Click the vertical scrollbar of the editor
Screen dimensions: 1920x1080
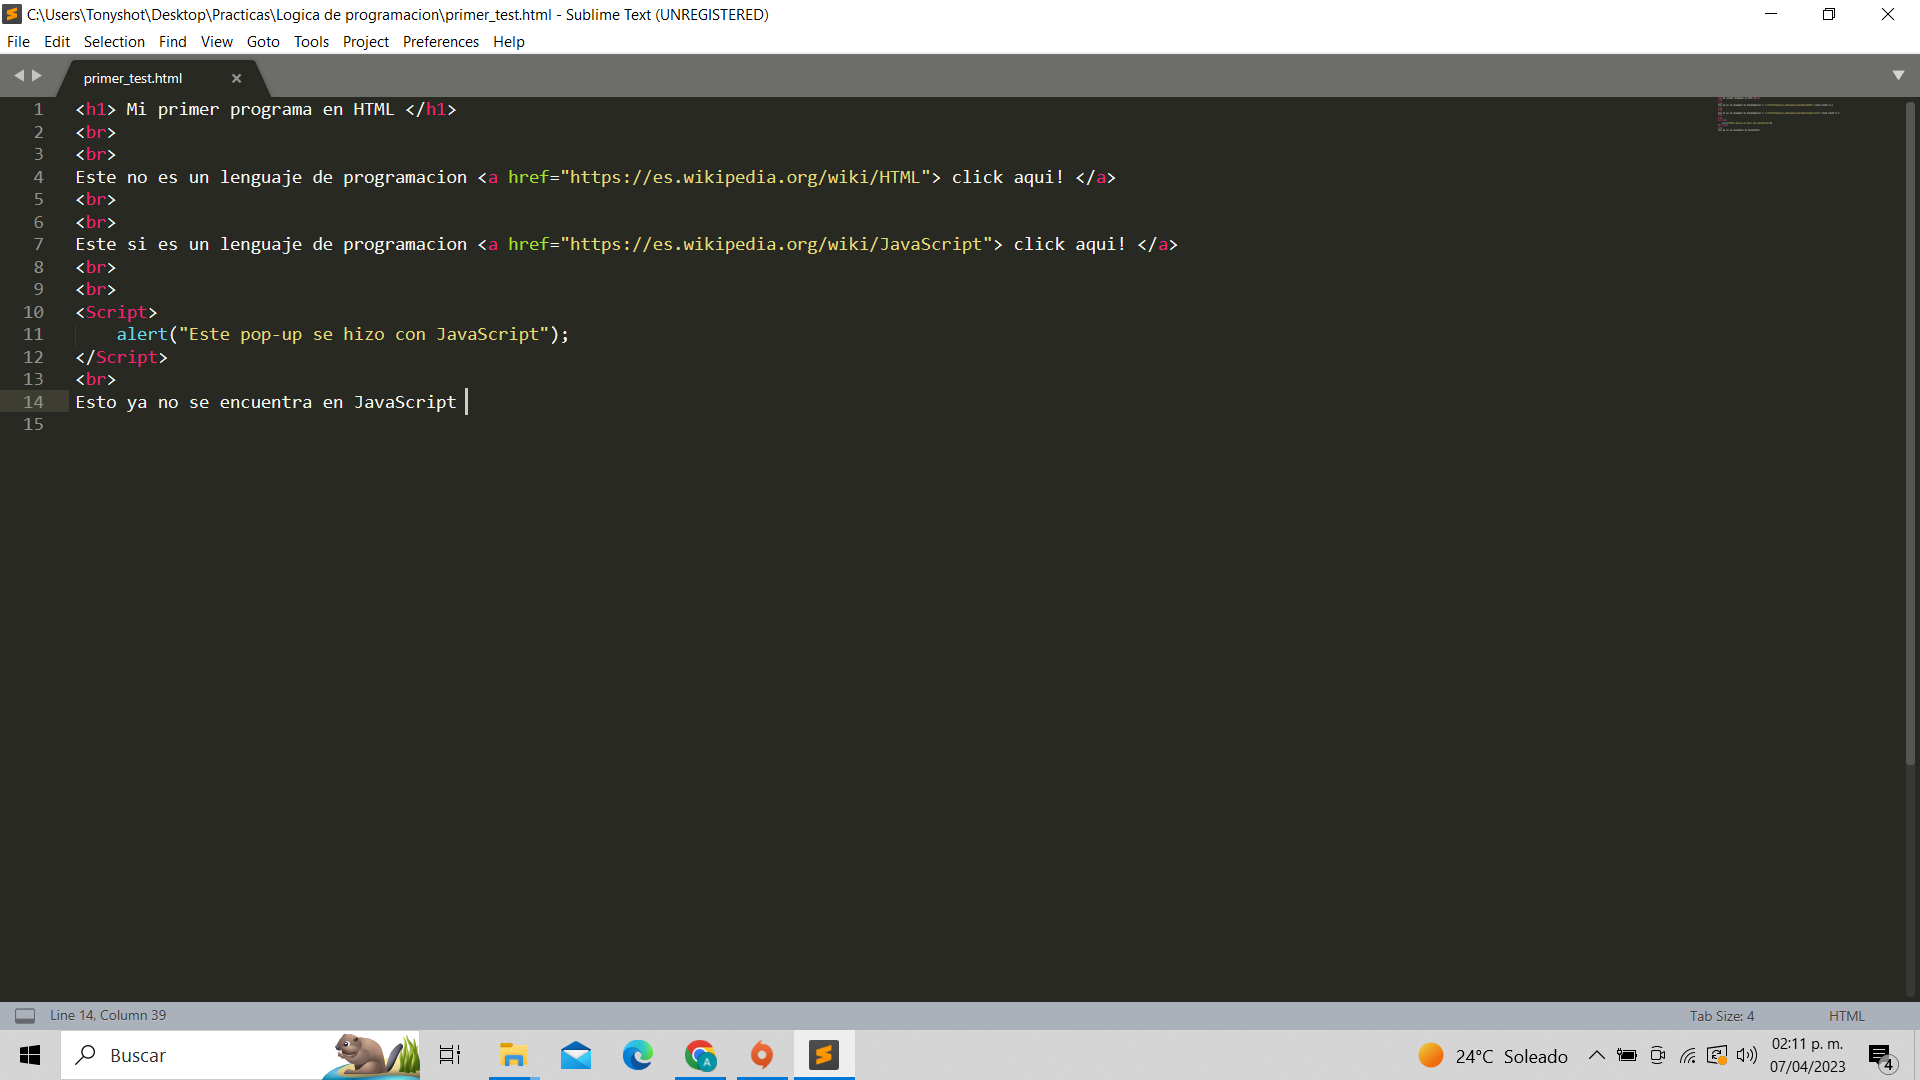pos(1910,430)
